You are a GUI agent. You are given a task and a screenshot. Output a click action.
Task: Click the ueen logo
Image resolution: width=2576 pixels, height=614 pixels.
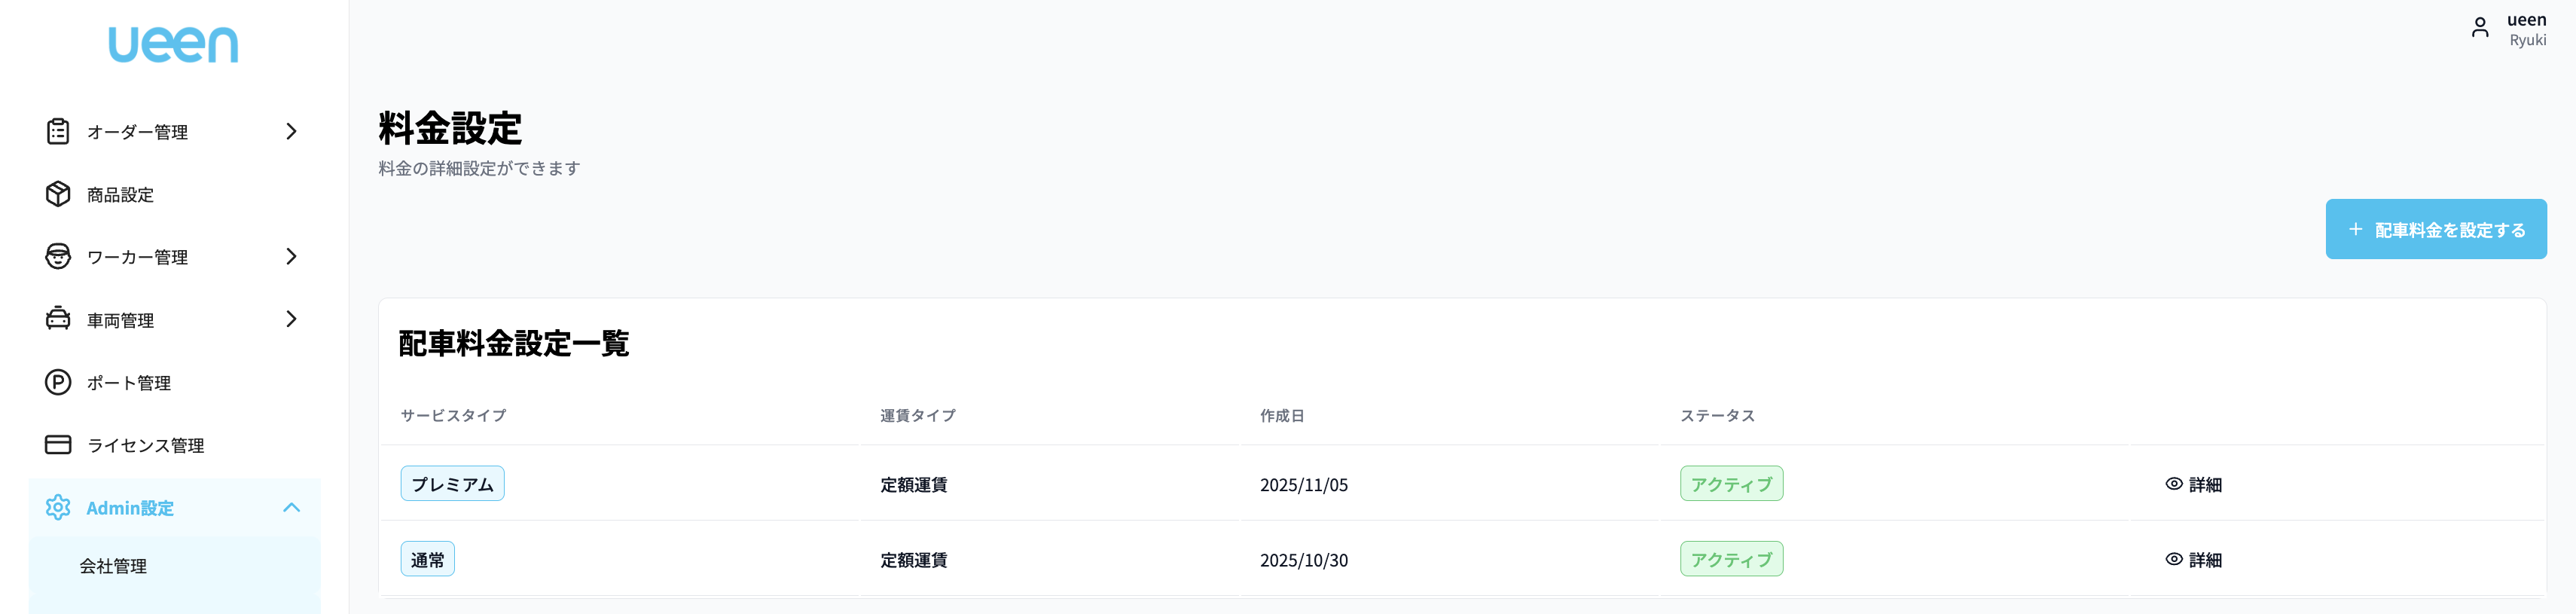[x=173, y=45]
